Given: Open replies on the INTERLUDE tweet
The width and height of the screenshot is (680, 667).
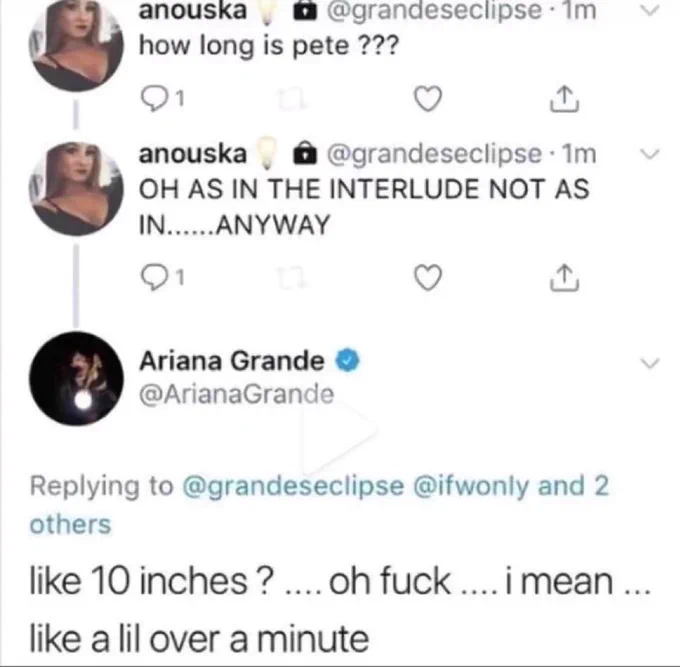Looking at the screenshot, I should pyautogui.click(x=162, y=278).
